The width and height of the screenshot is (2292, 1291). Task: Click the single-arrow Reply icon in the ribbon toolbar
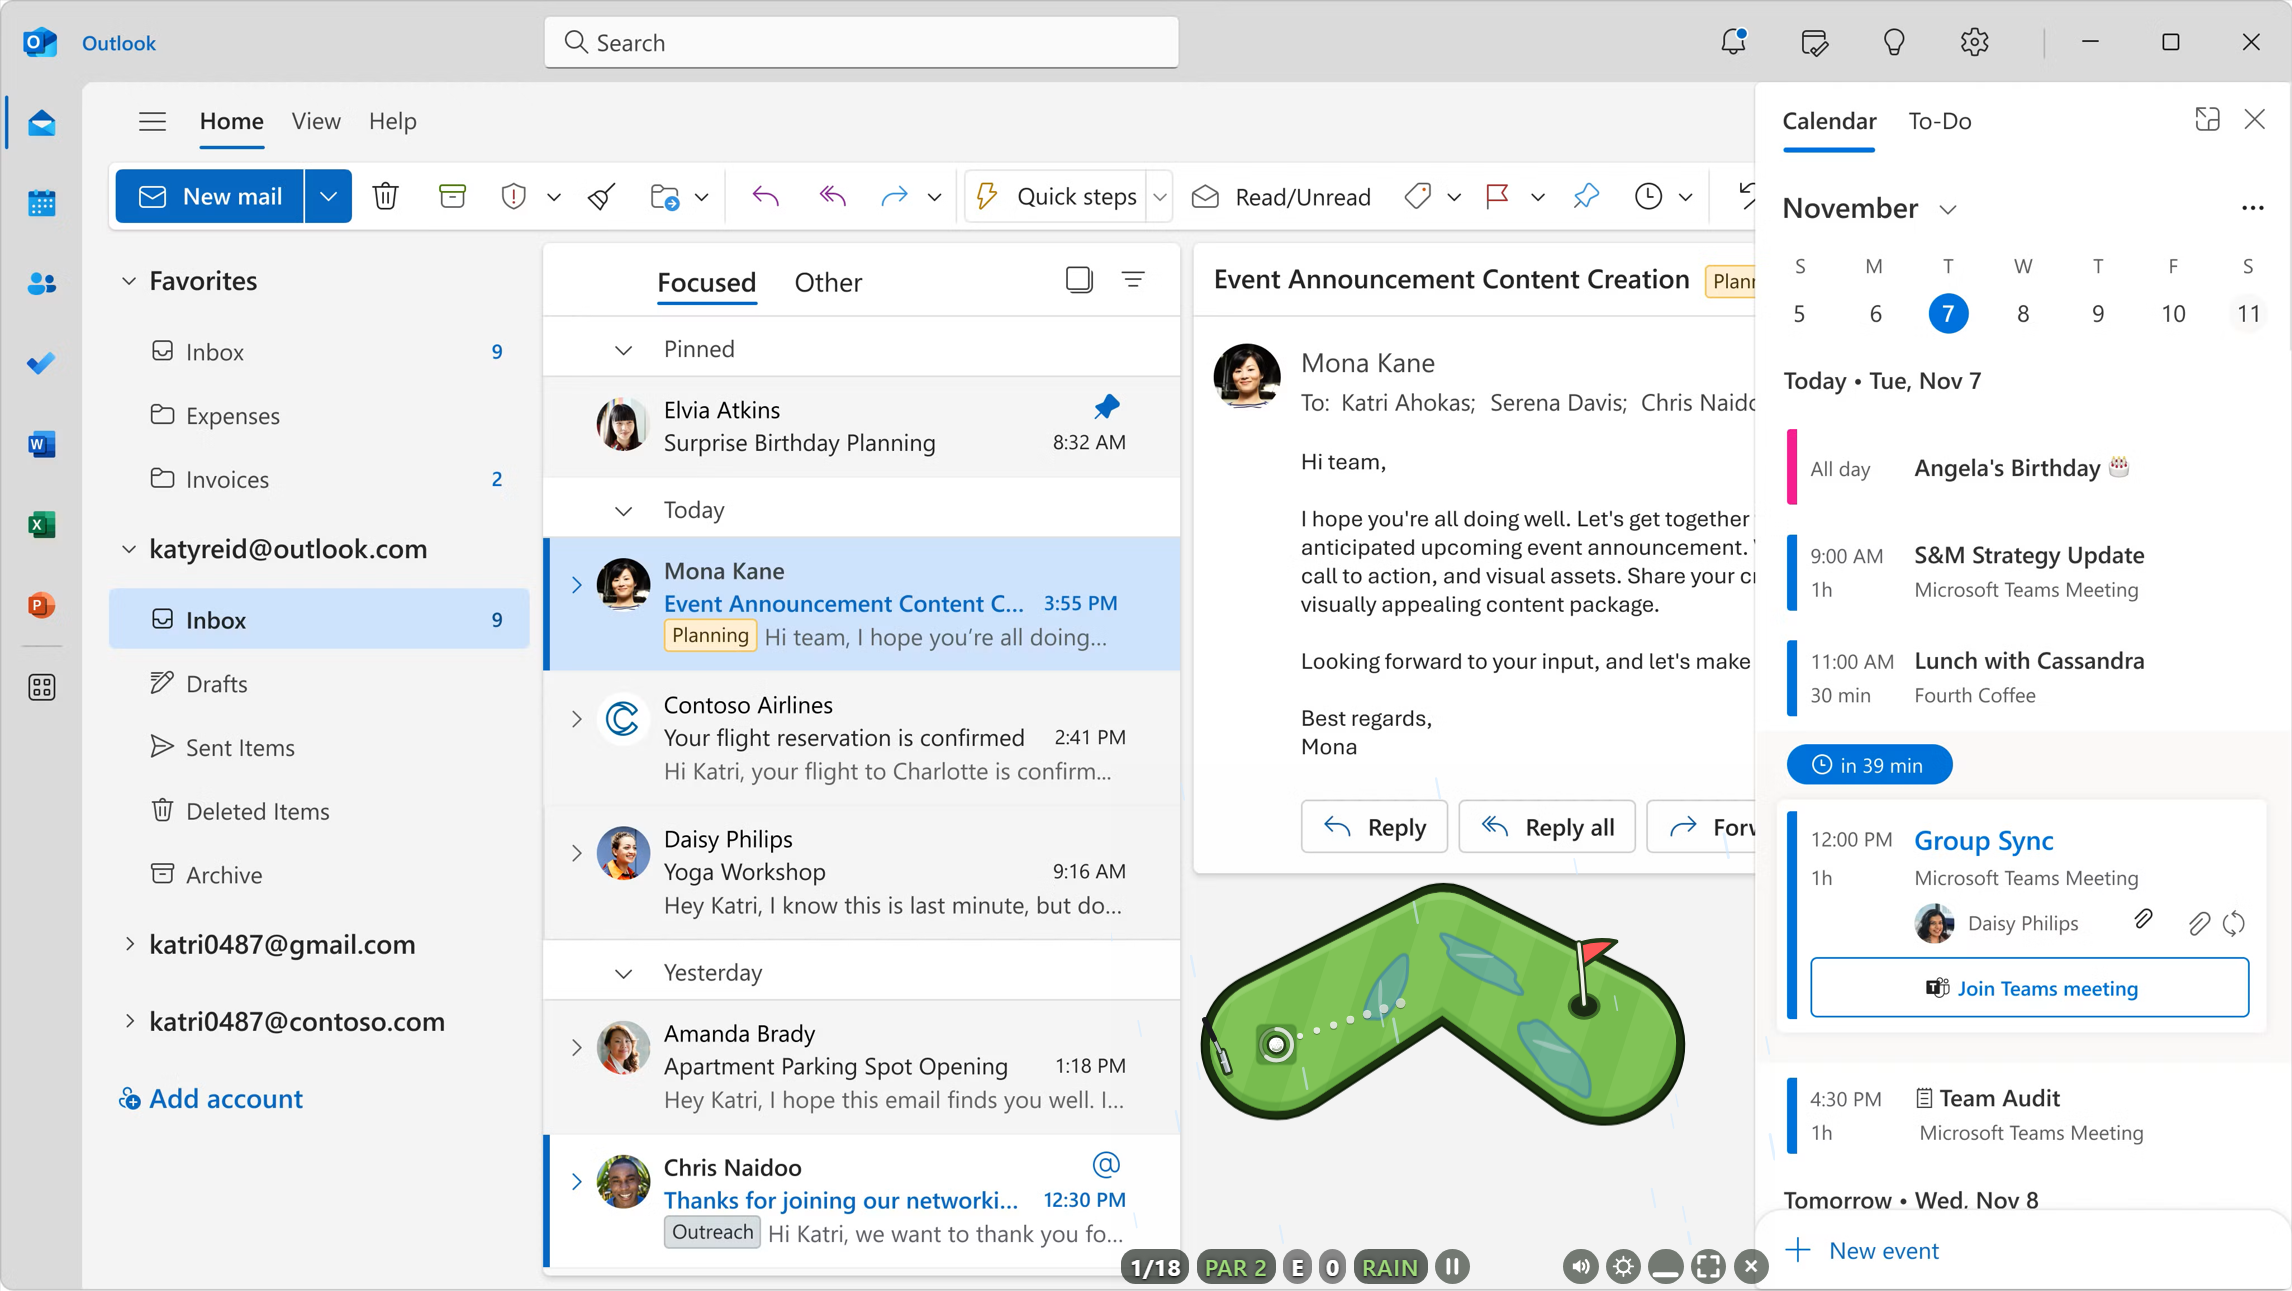point(765,196)
